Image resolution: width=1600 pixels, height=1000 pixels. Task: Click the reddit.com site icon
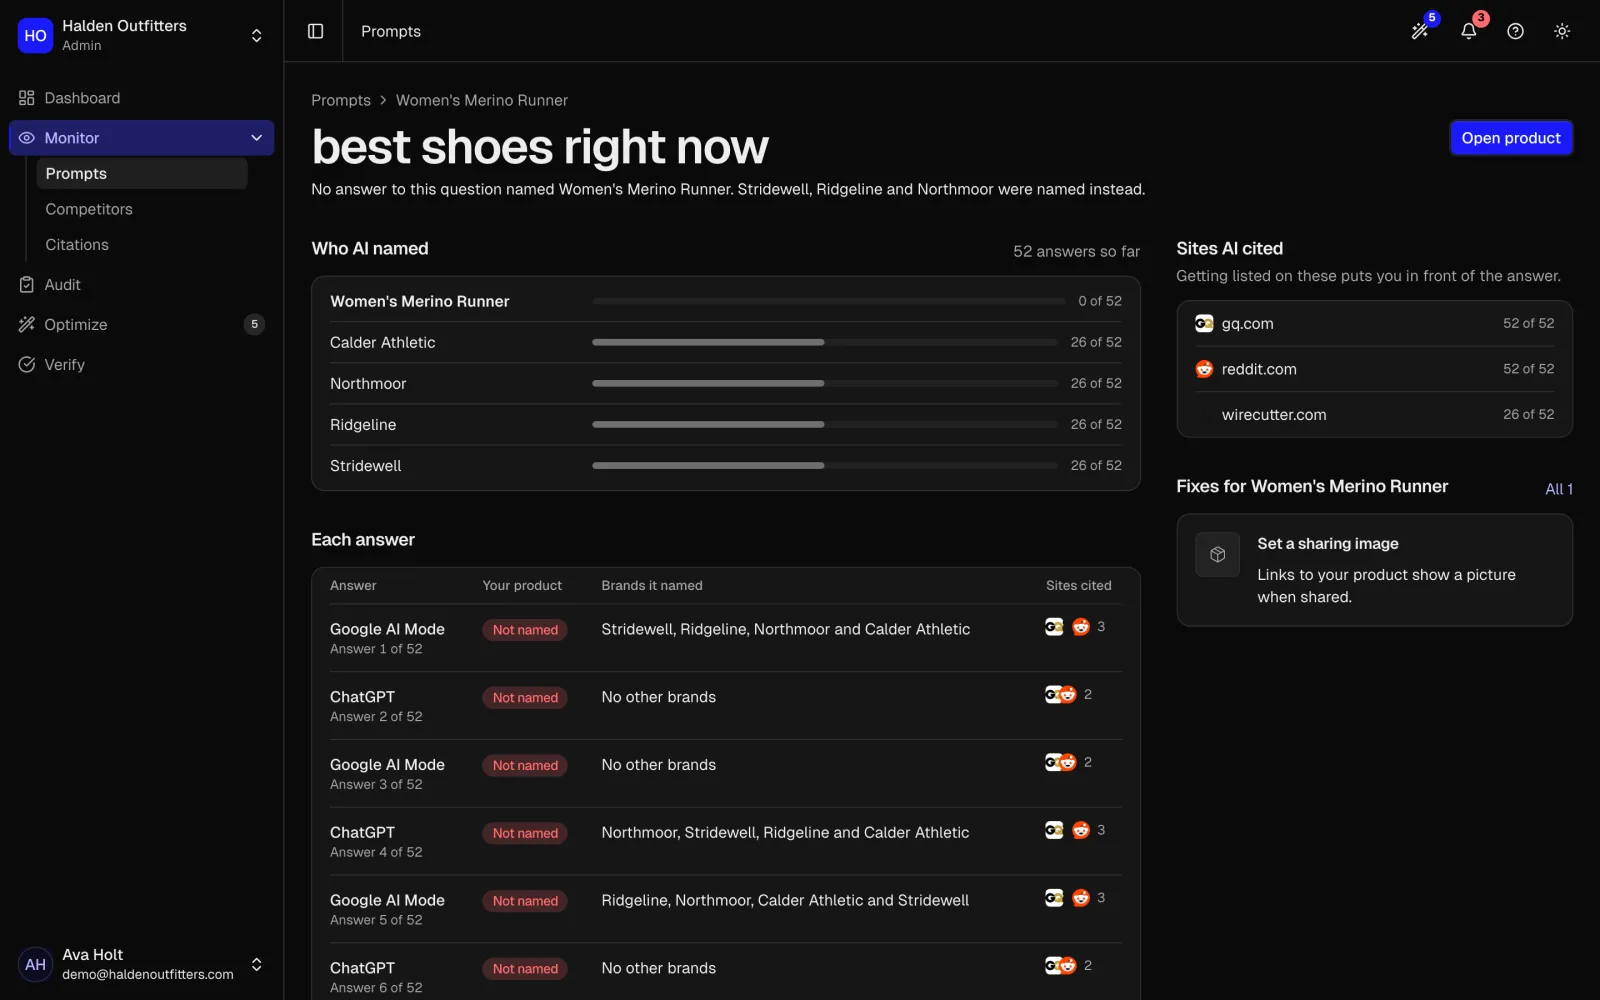(1204, 369)
